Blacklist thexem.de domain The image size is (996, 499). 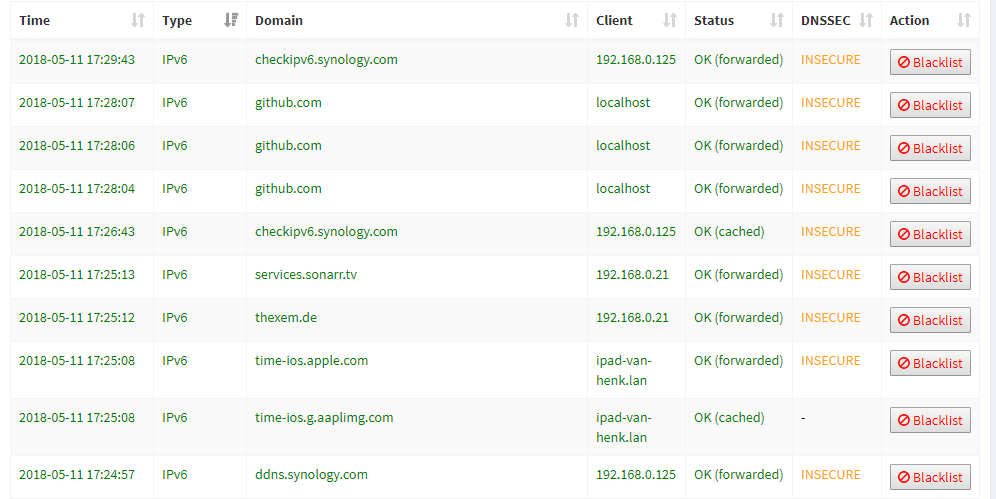(x=930, y=320)
